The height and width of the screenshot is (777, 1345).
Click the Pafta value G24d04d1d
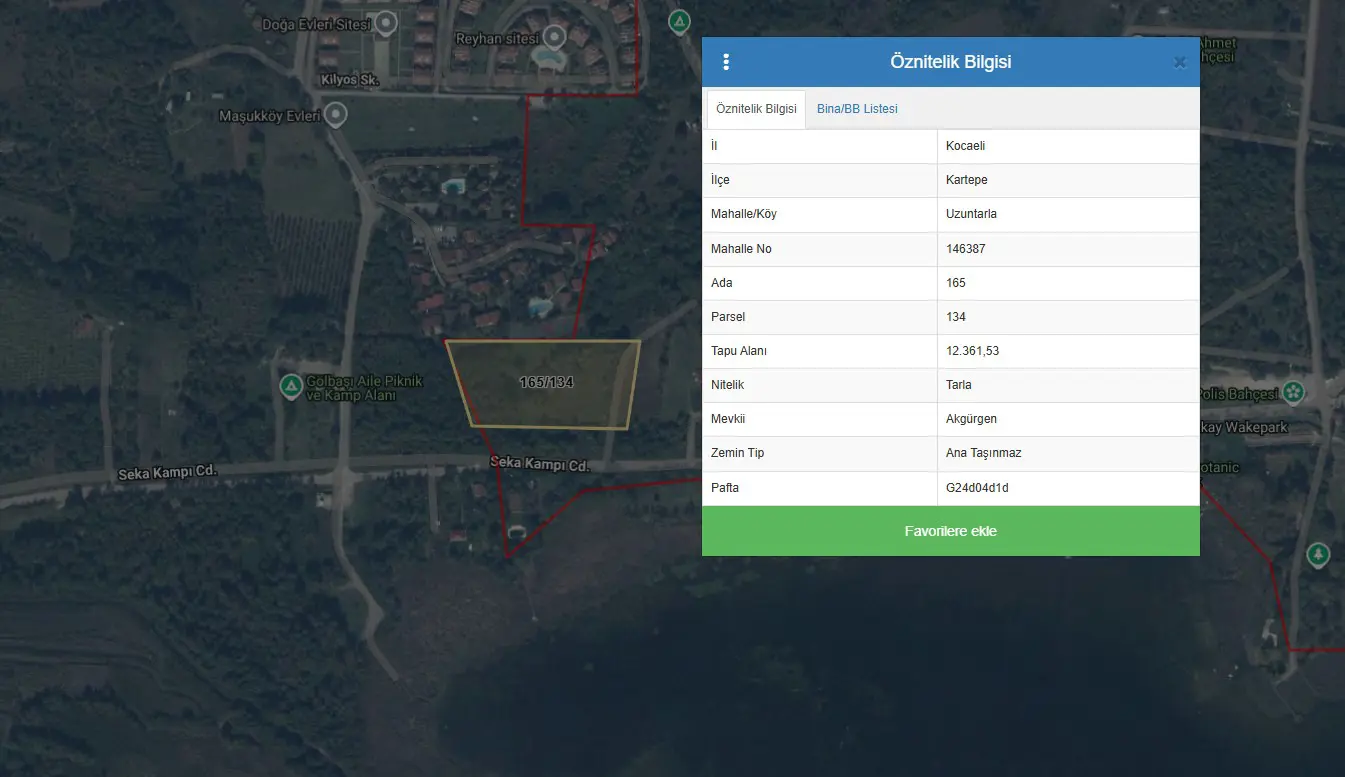click(x=979, y=488)
